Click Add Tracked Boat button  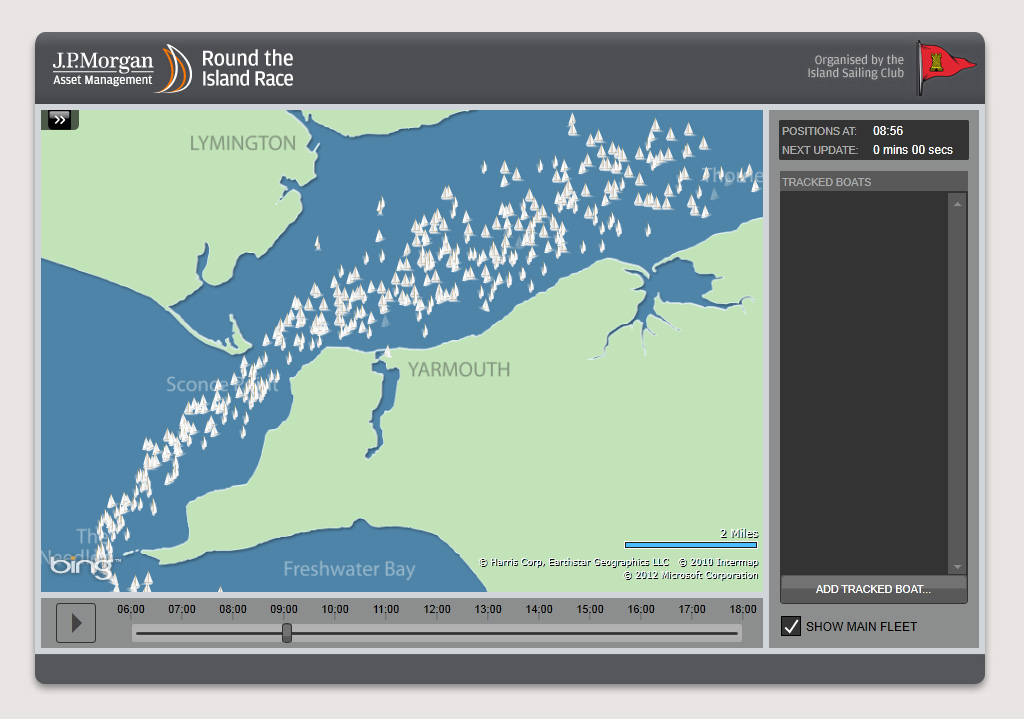click(x=873, y=589)
